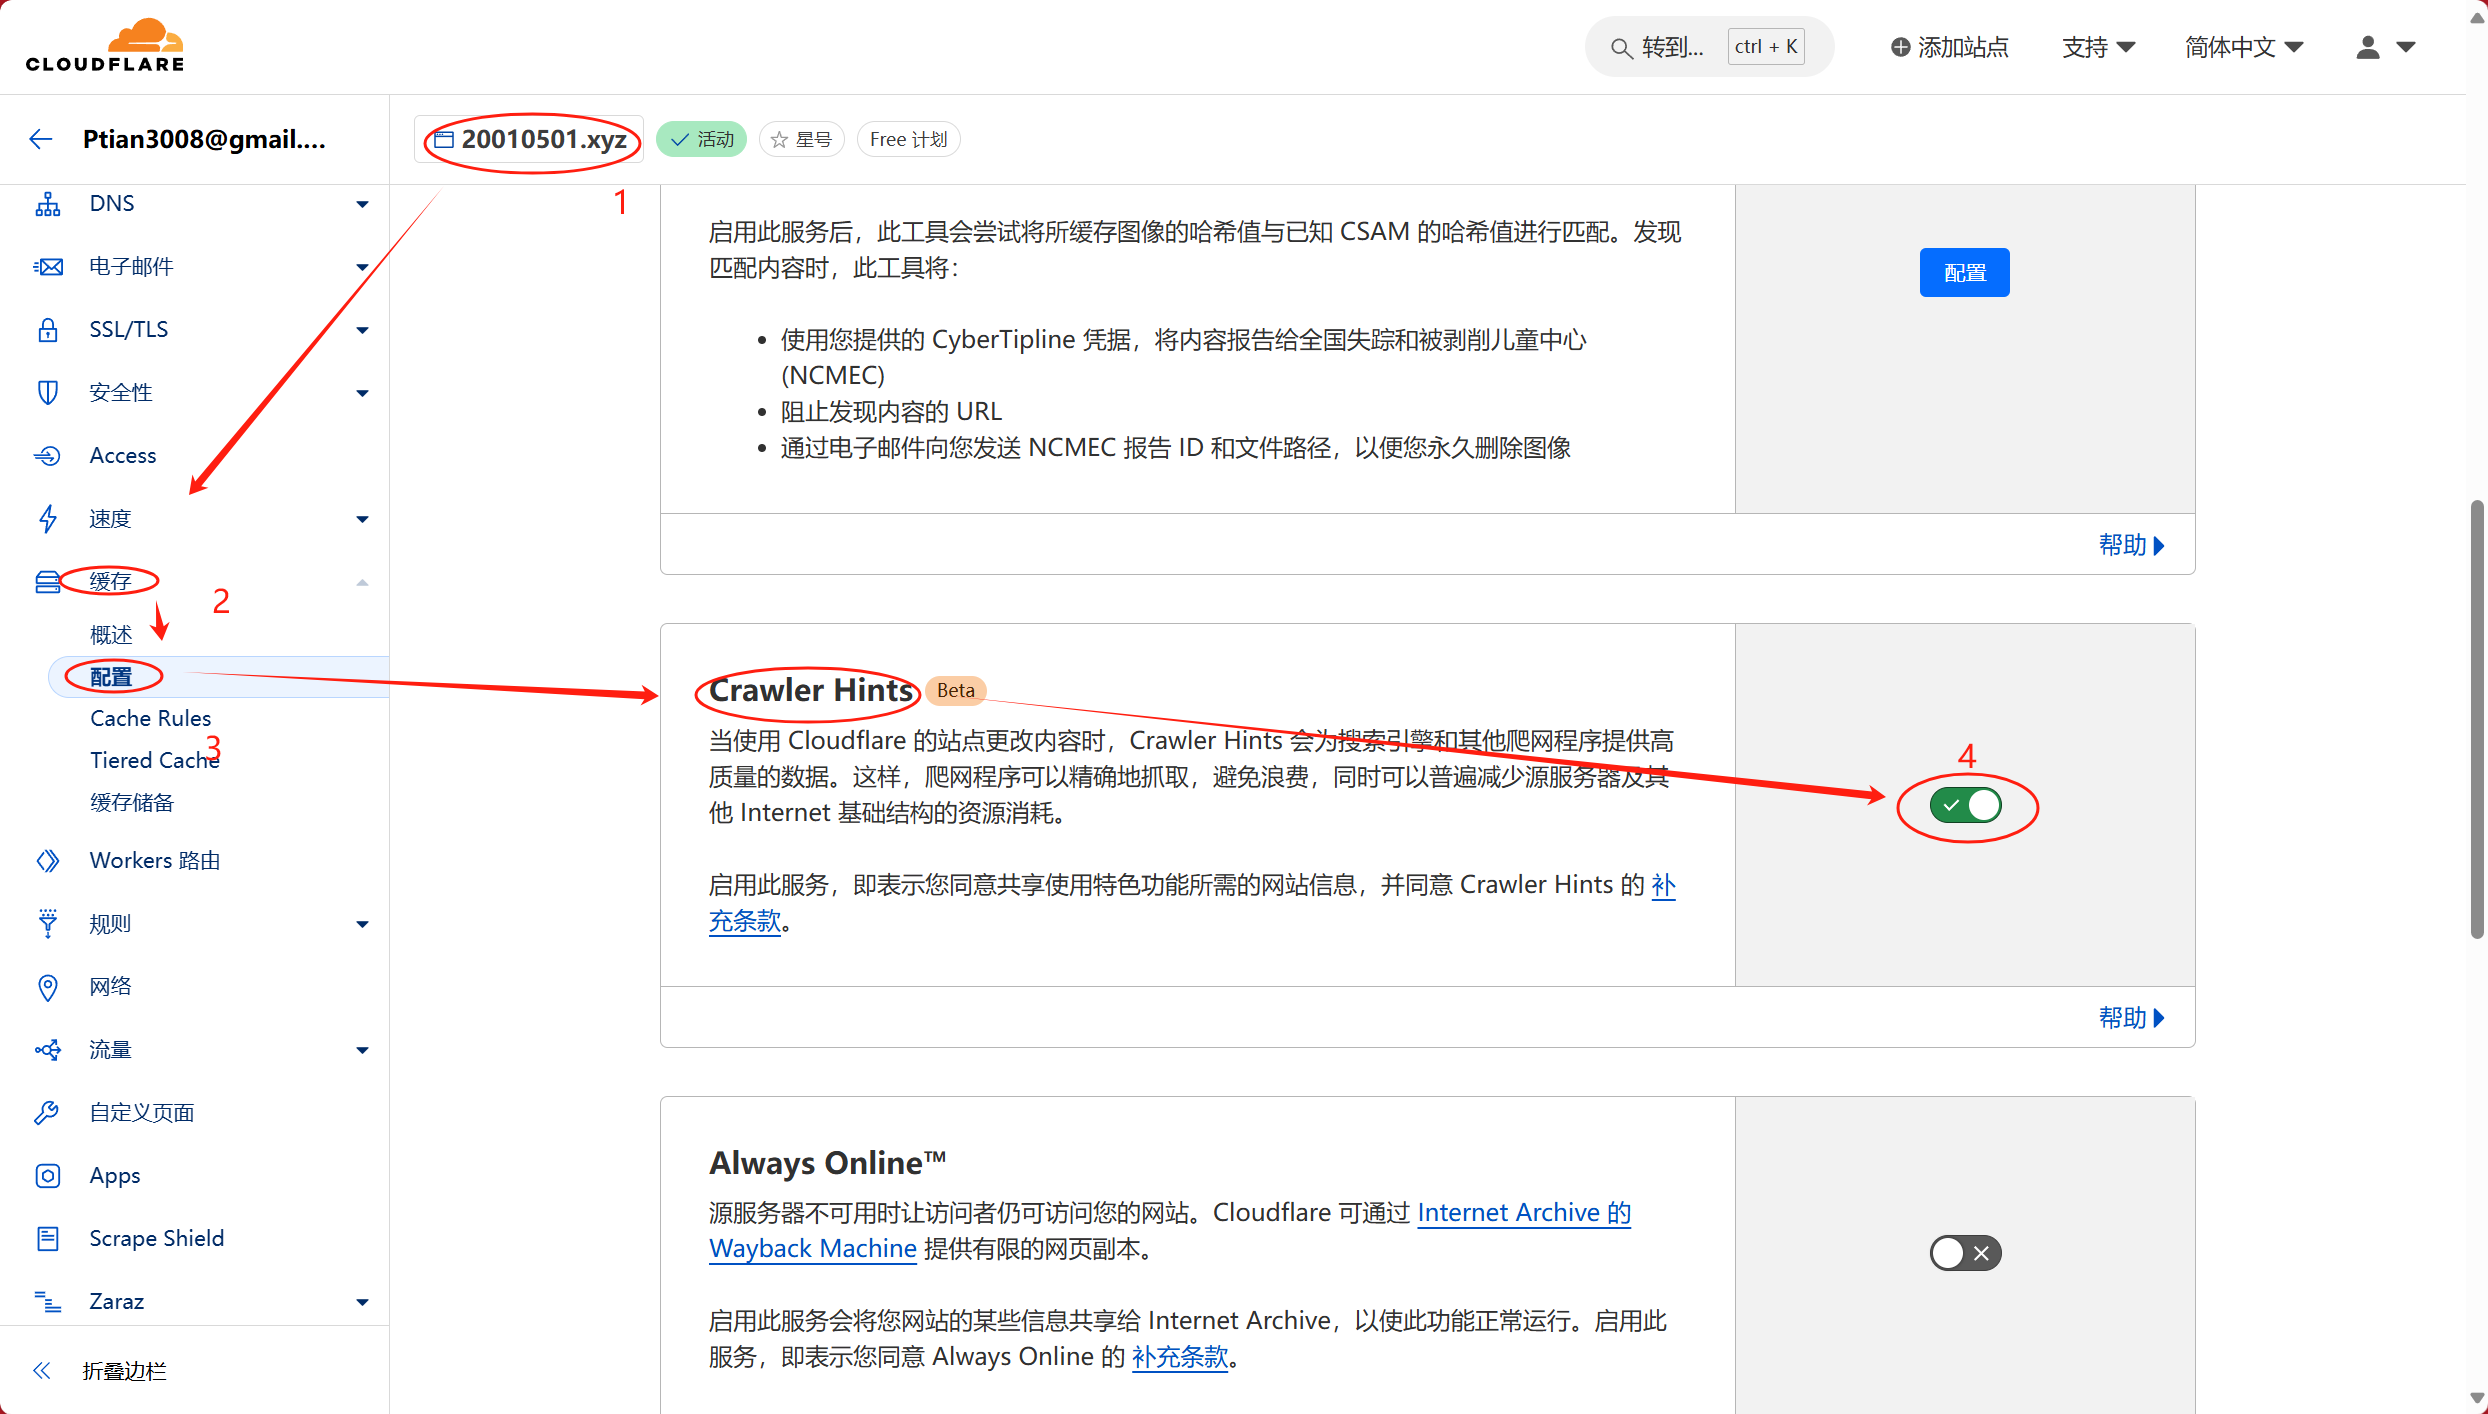Click the Access icon in sidebar
This screenshot has height=1414, width=2488.
click(x=46, y=455)
